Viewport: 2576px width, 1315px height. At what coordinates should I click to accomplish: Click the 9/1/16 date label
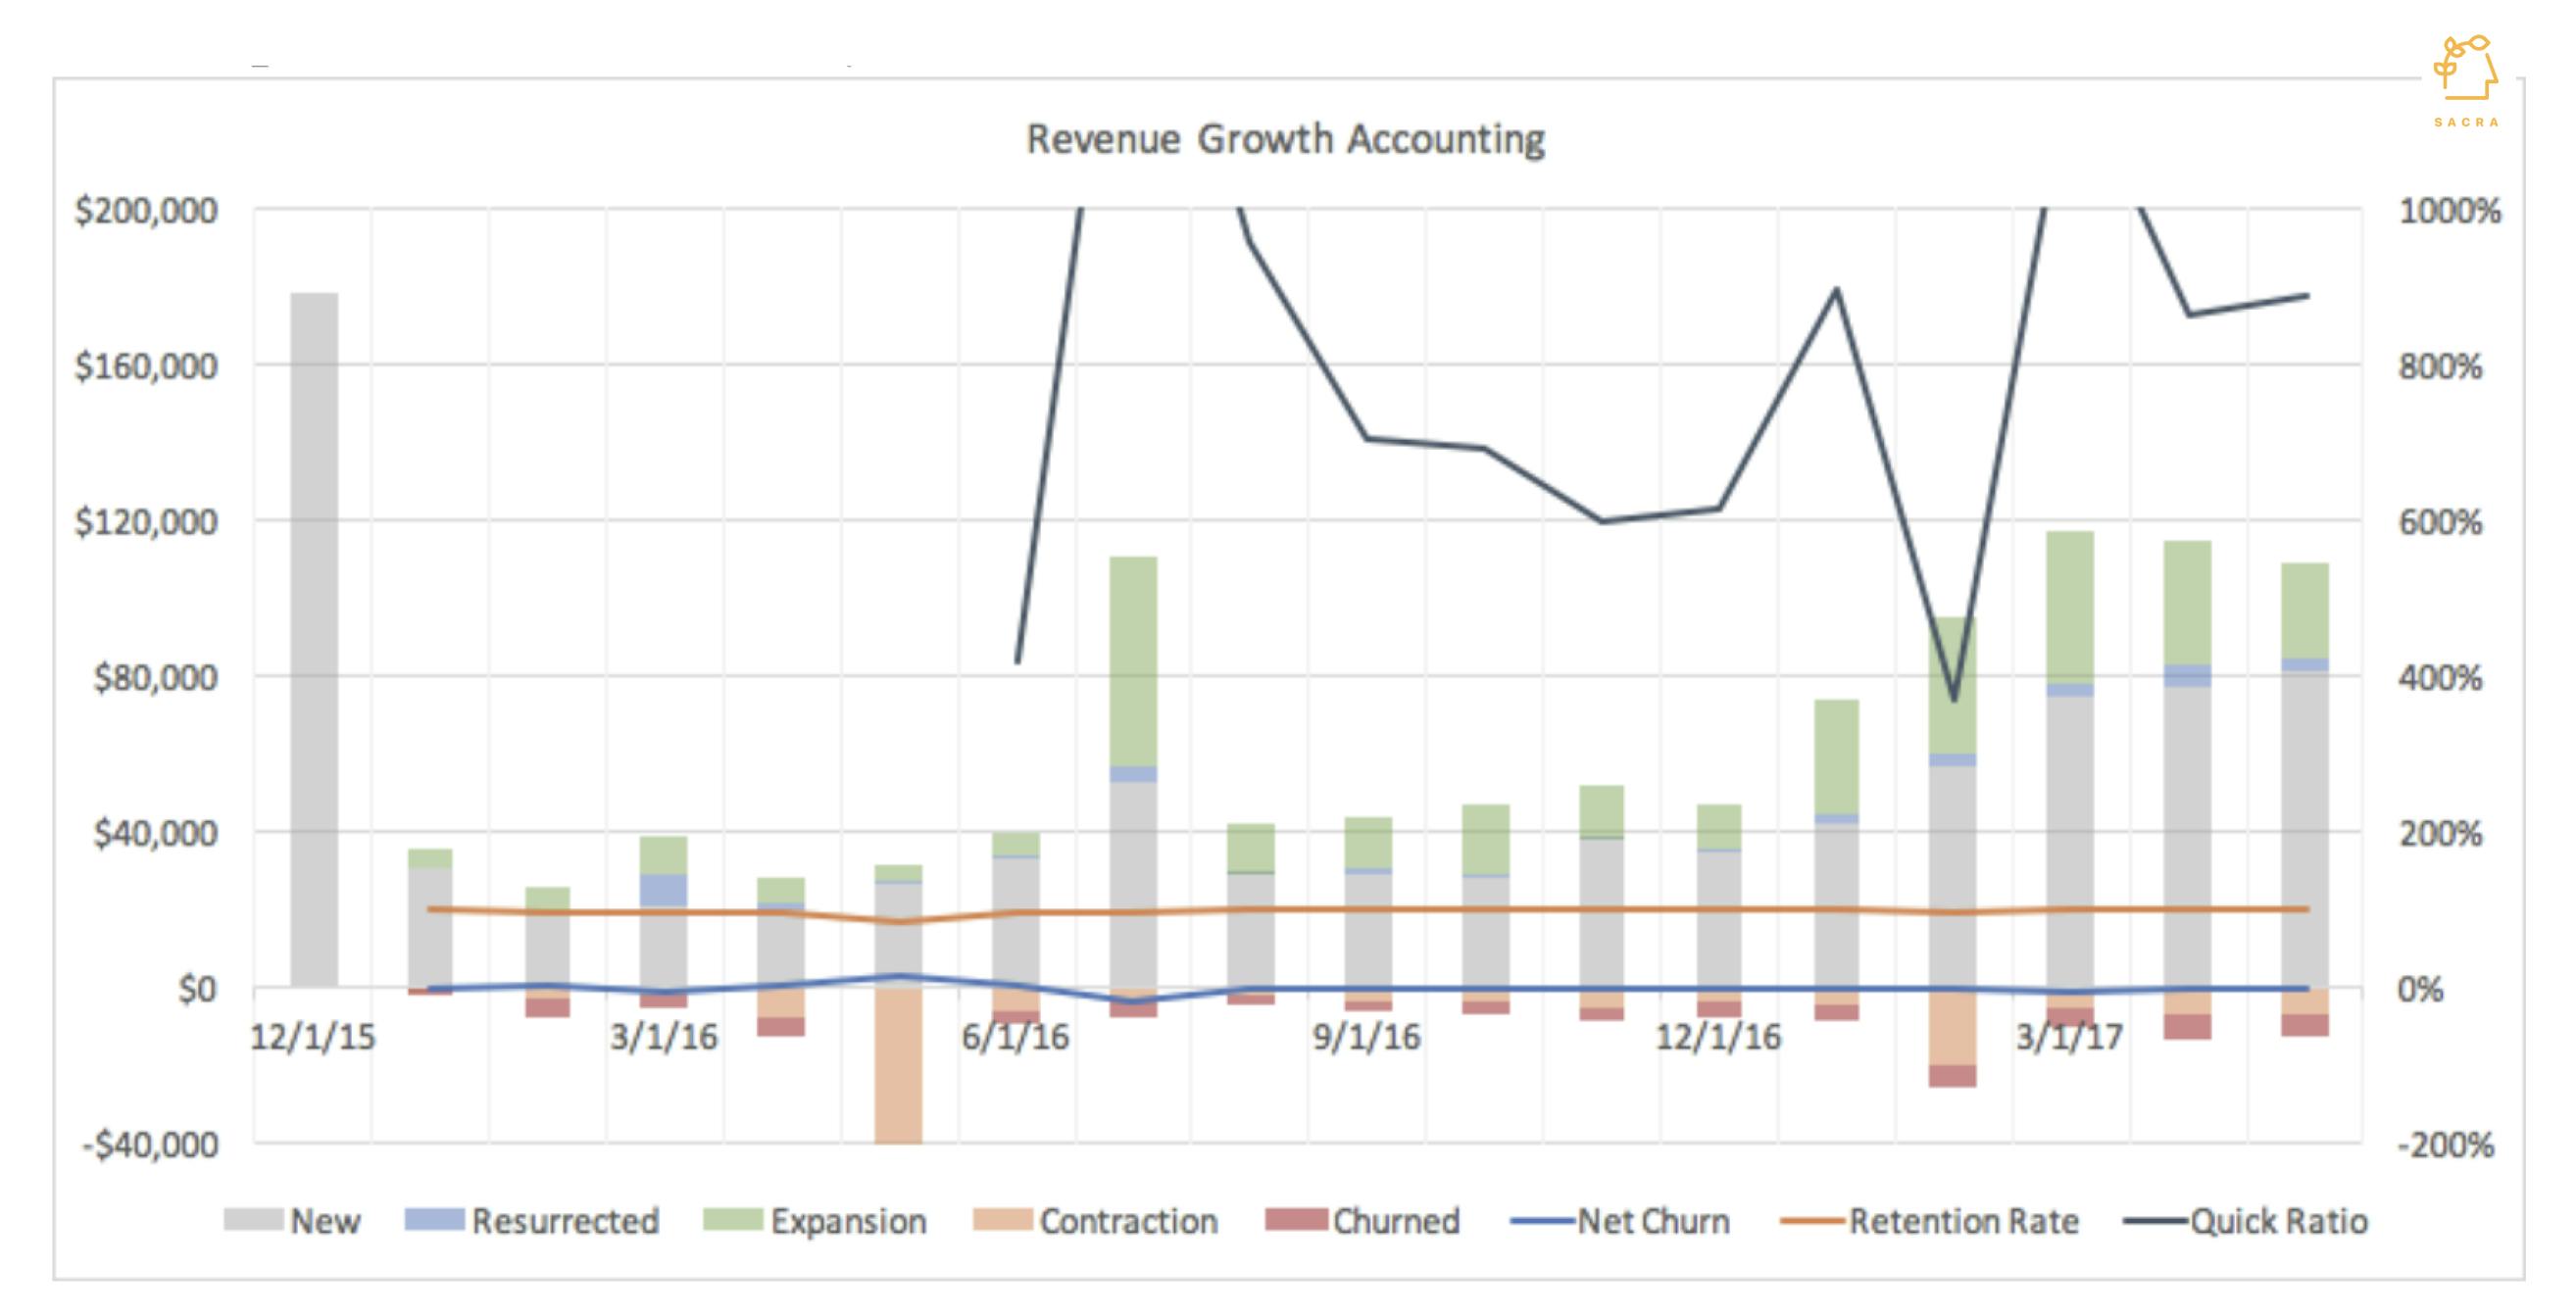1366,1037
